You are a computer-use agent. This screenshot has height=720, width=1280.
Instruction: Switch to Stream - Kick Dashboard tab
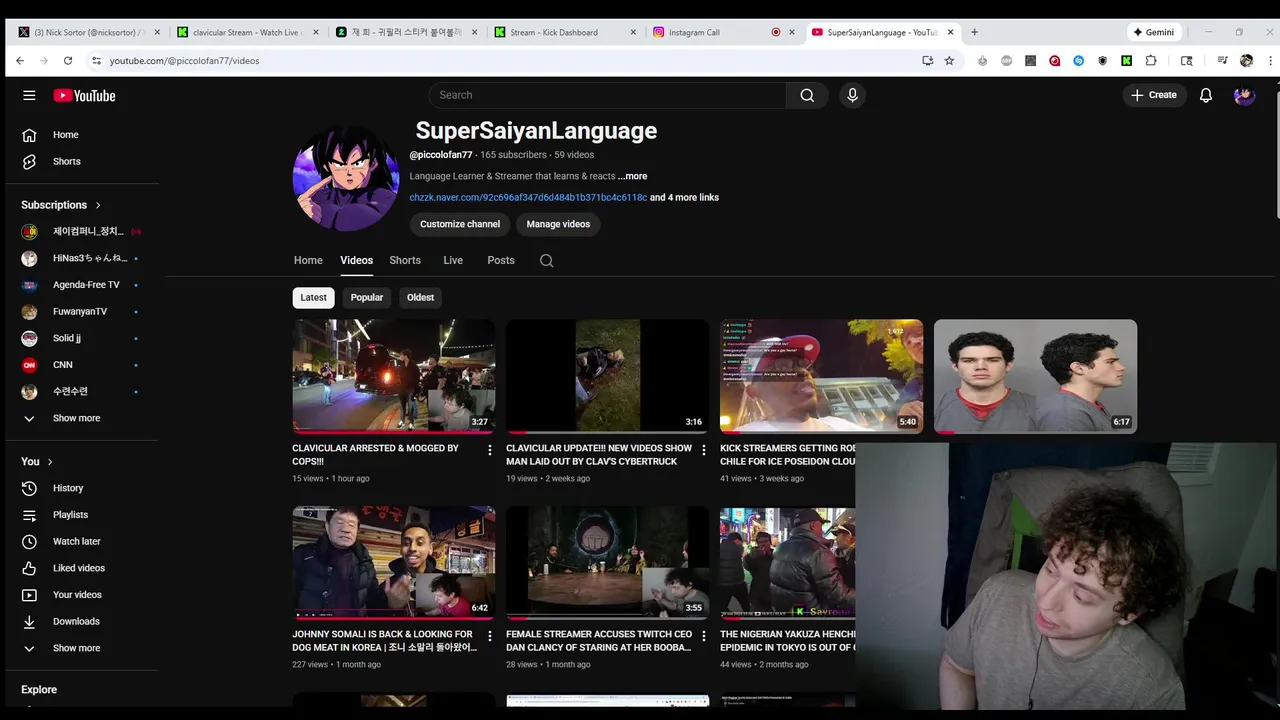(565, 32)
